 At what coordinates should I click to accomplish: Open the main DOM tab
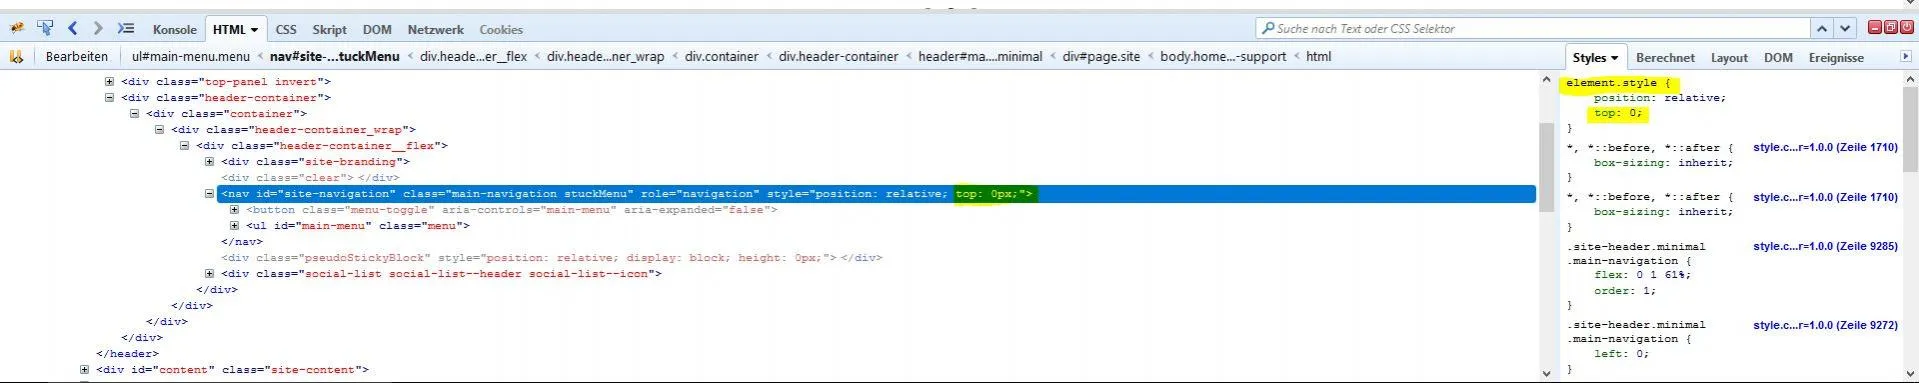377,29
